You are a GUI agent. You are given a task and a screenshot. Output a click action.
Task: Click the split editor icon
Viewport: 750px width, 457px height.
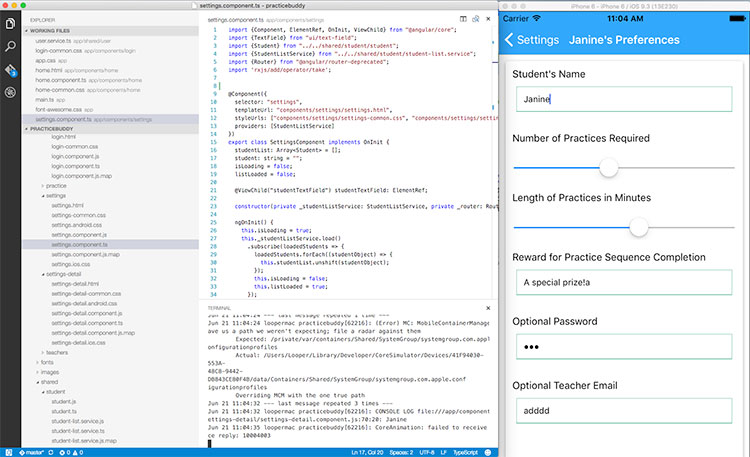[462, 19]
